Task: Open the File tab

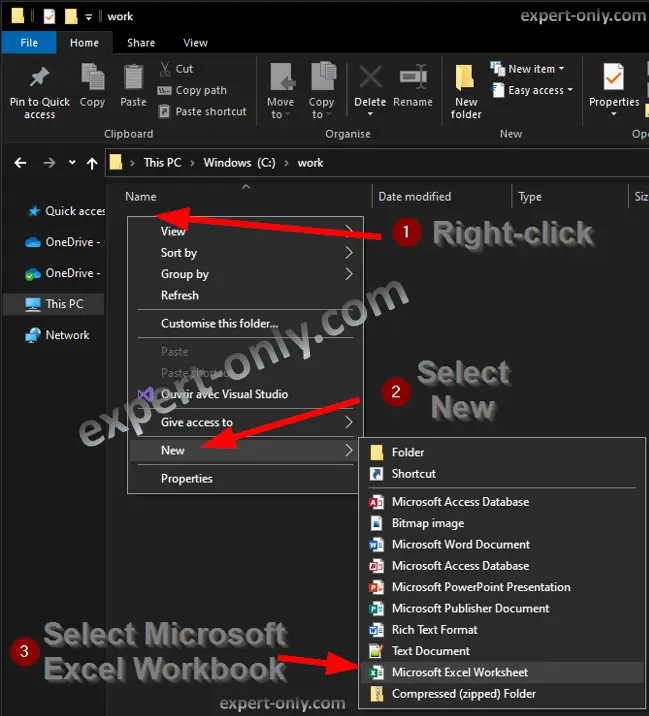Action: 29,42
